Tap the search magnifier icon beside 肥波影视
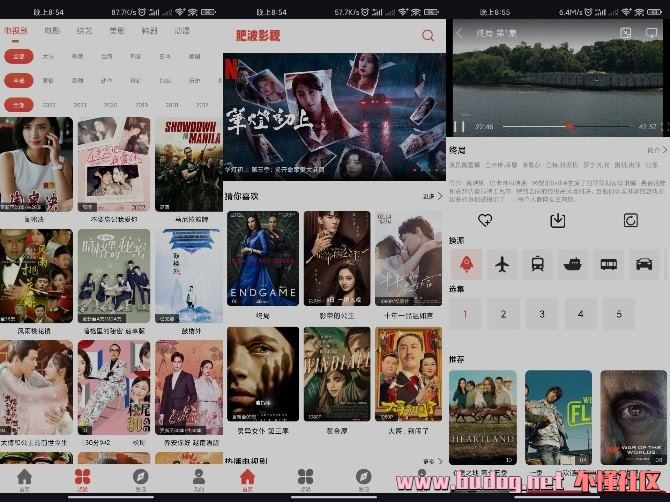 coord(428,35)
